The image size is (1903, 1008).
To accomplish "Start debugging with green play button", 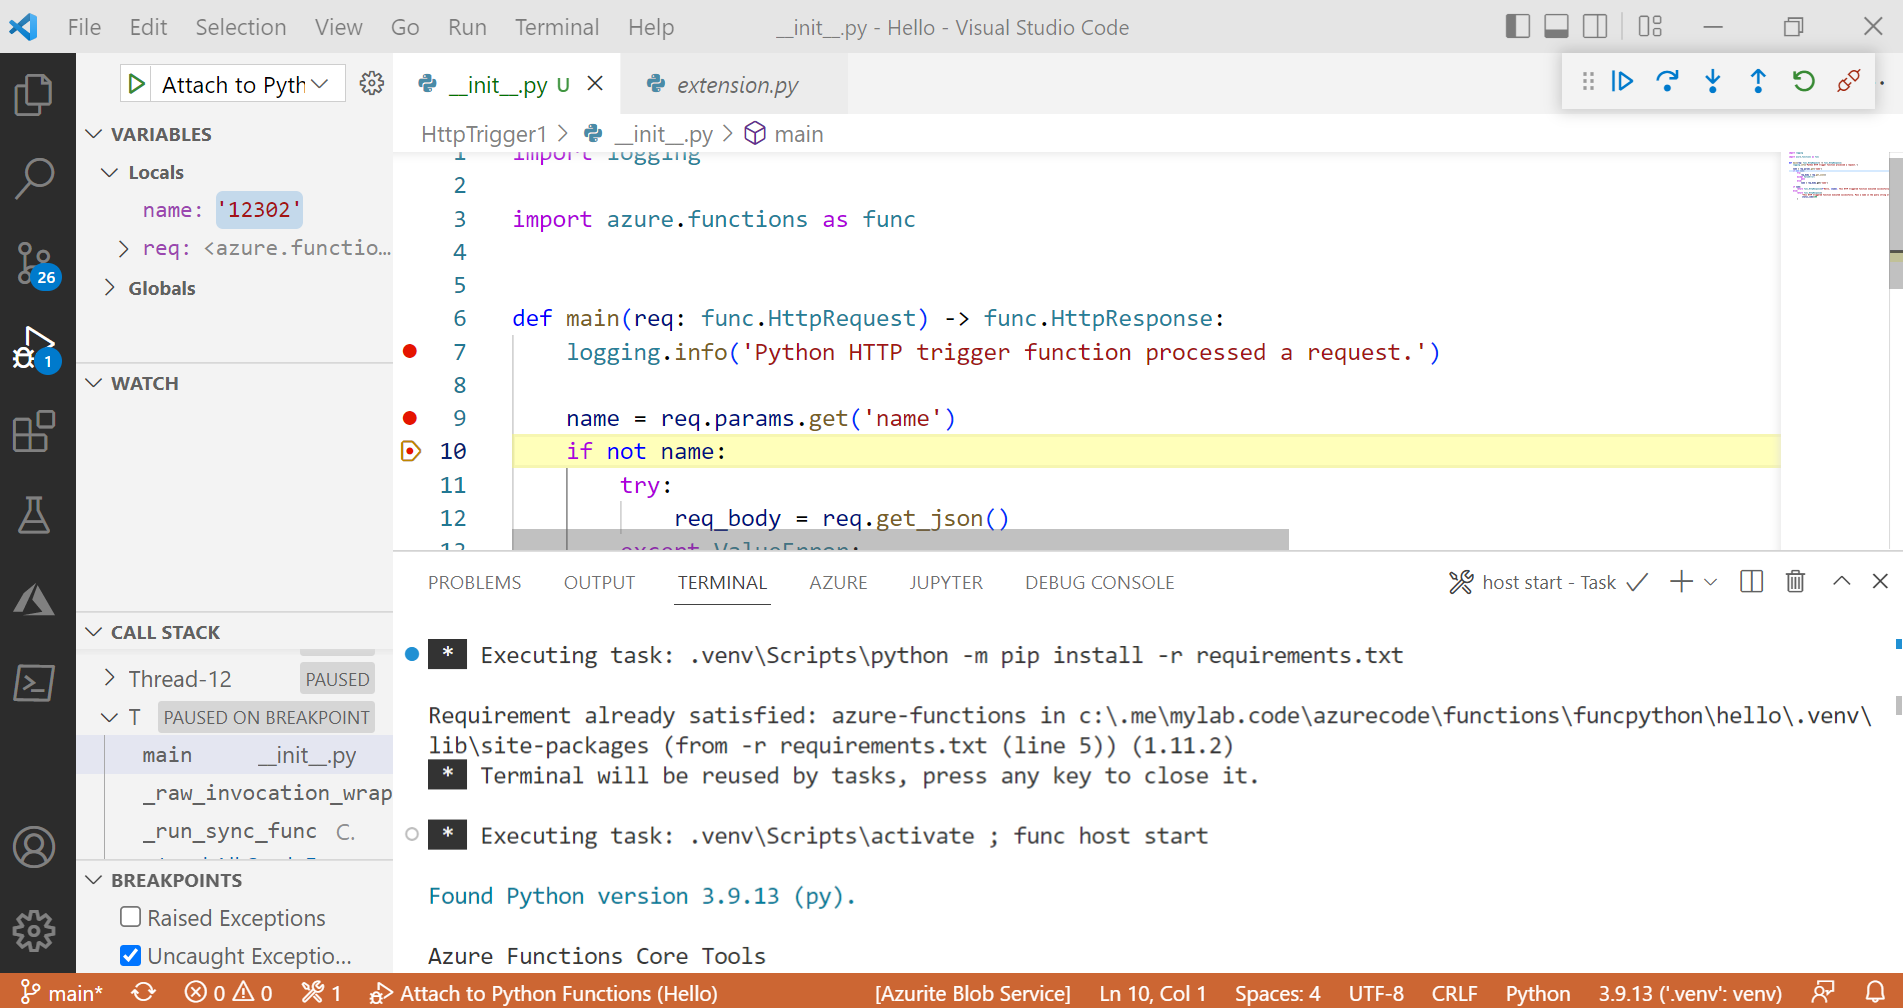I will click(137, 84).
